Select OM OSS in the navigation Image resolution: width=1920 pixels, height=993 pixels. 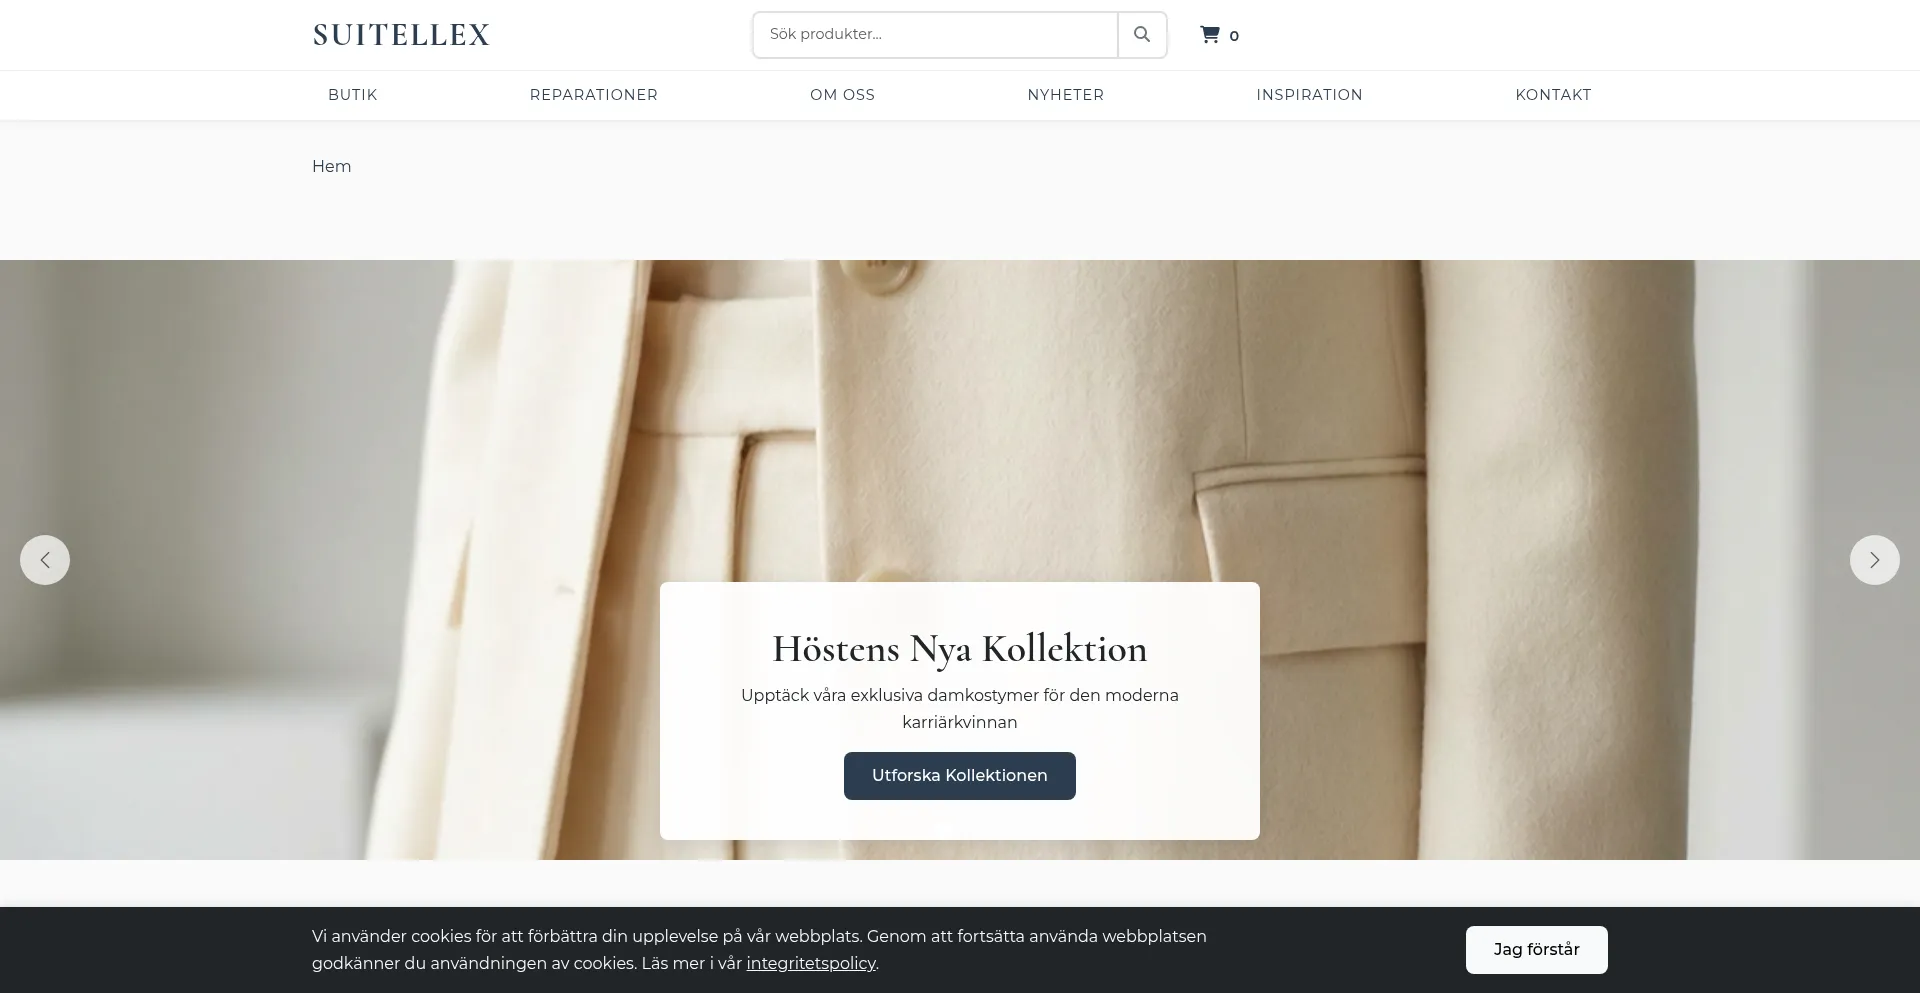pos(842,95)
